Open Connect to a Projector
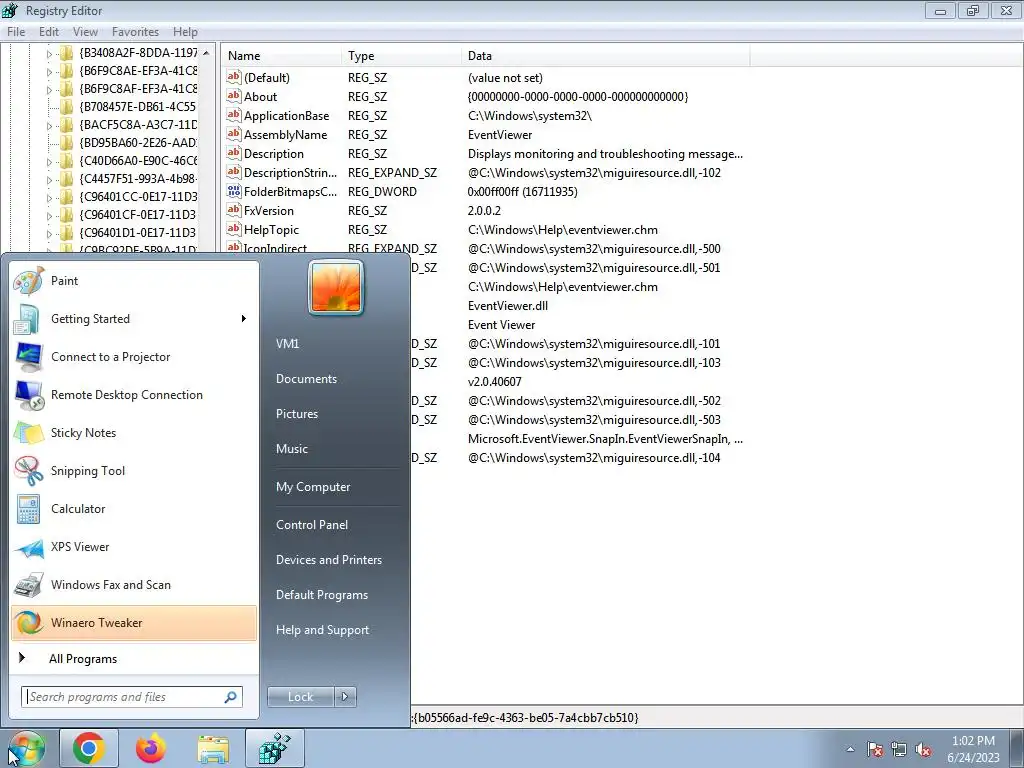The image size is (1024, 768). 134,357
